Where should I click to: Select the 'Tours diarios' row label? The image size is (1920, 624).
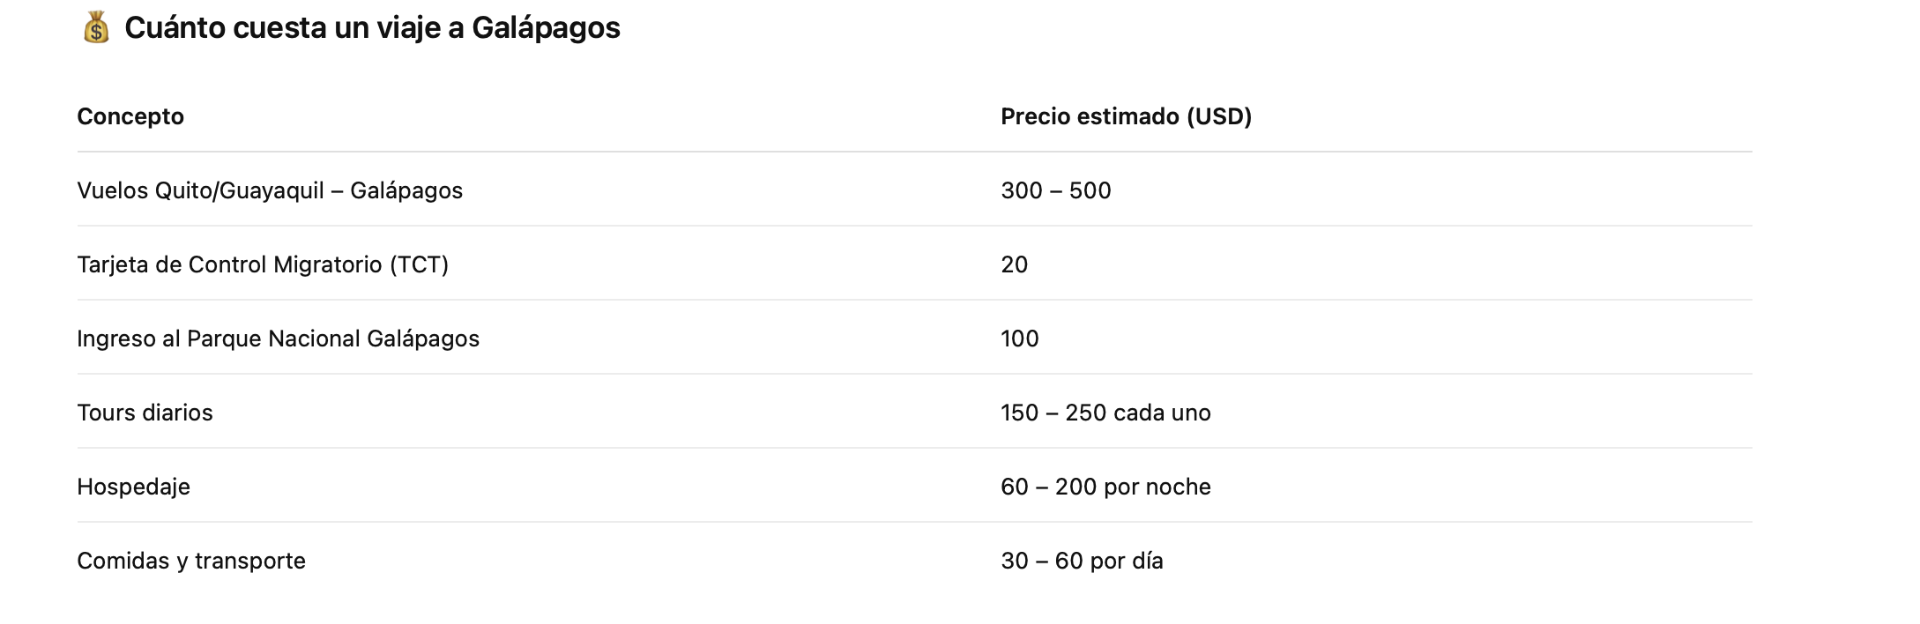click(145, 412)
